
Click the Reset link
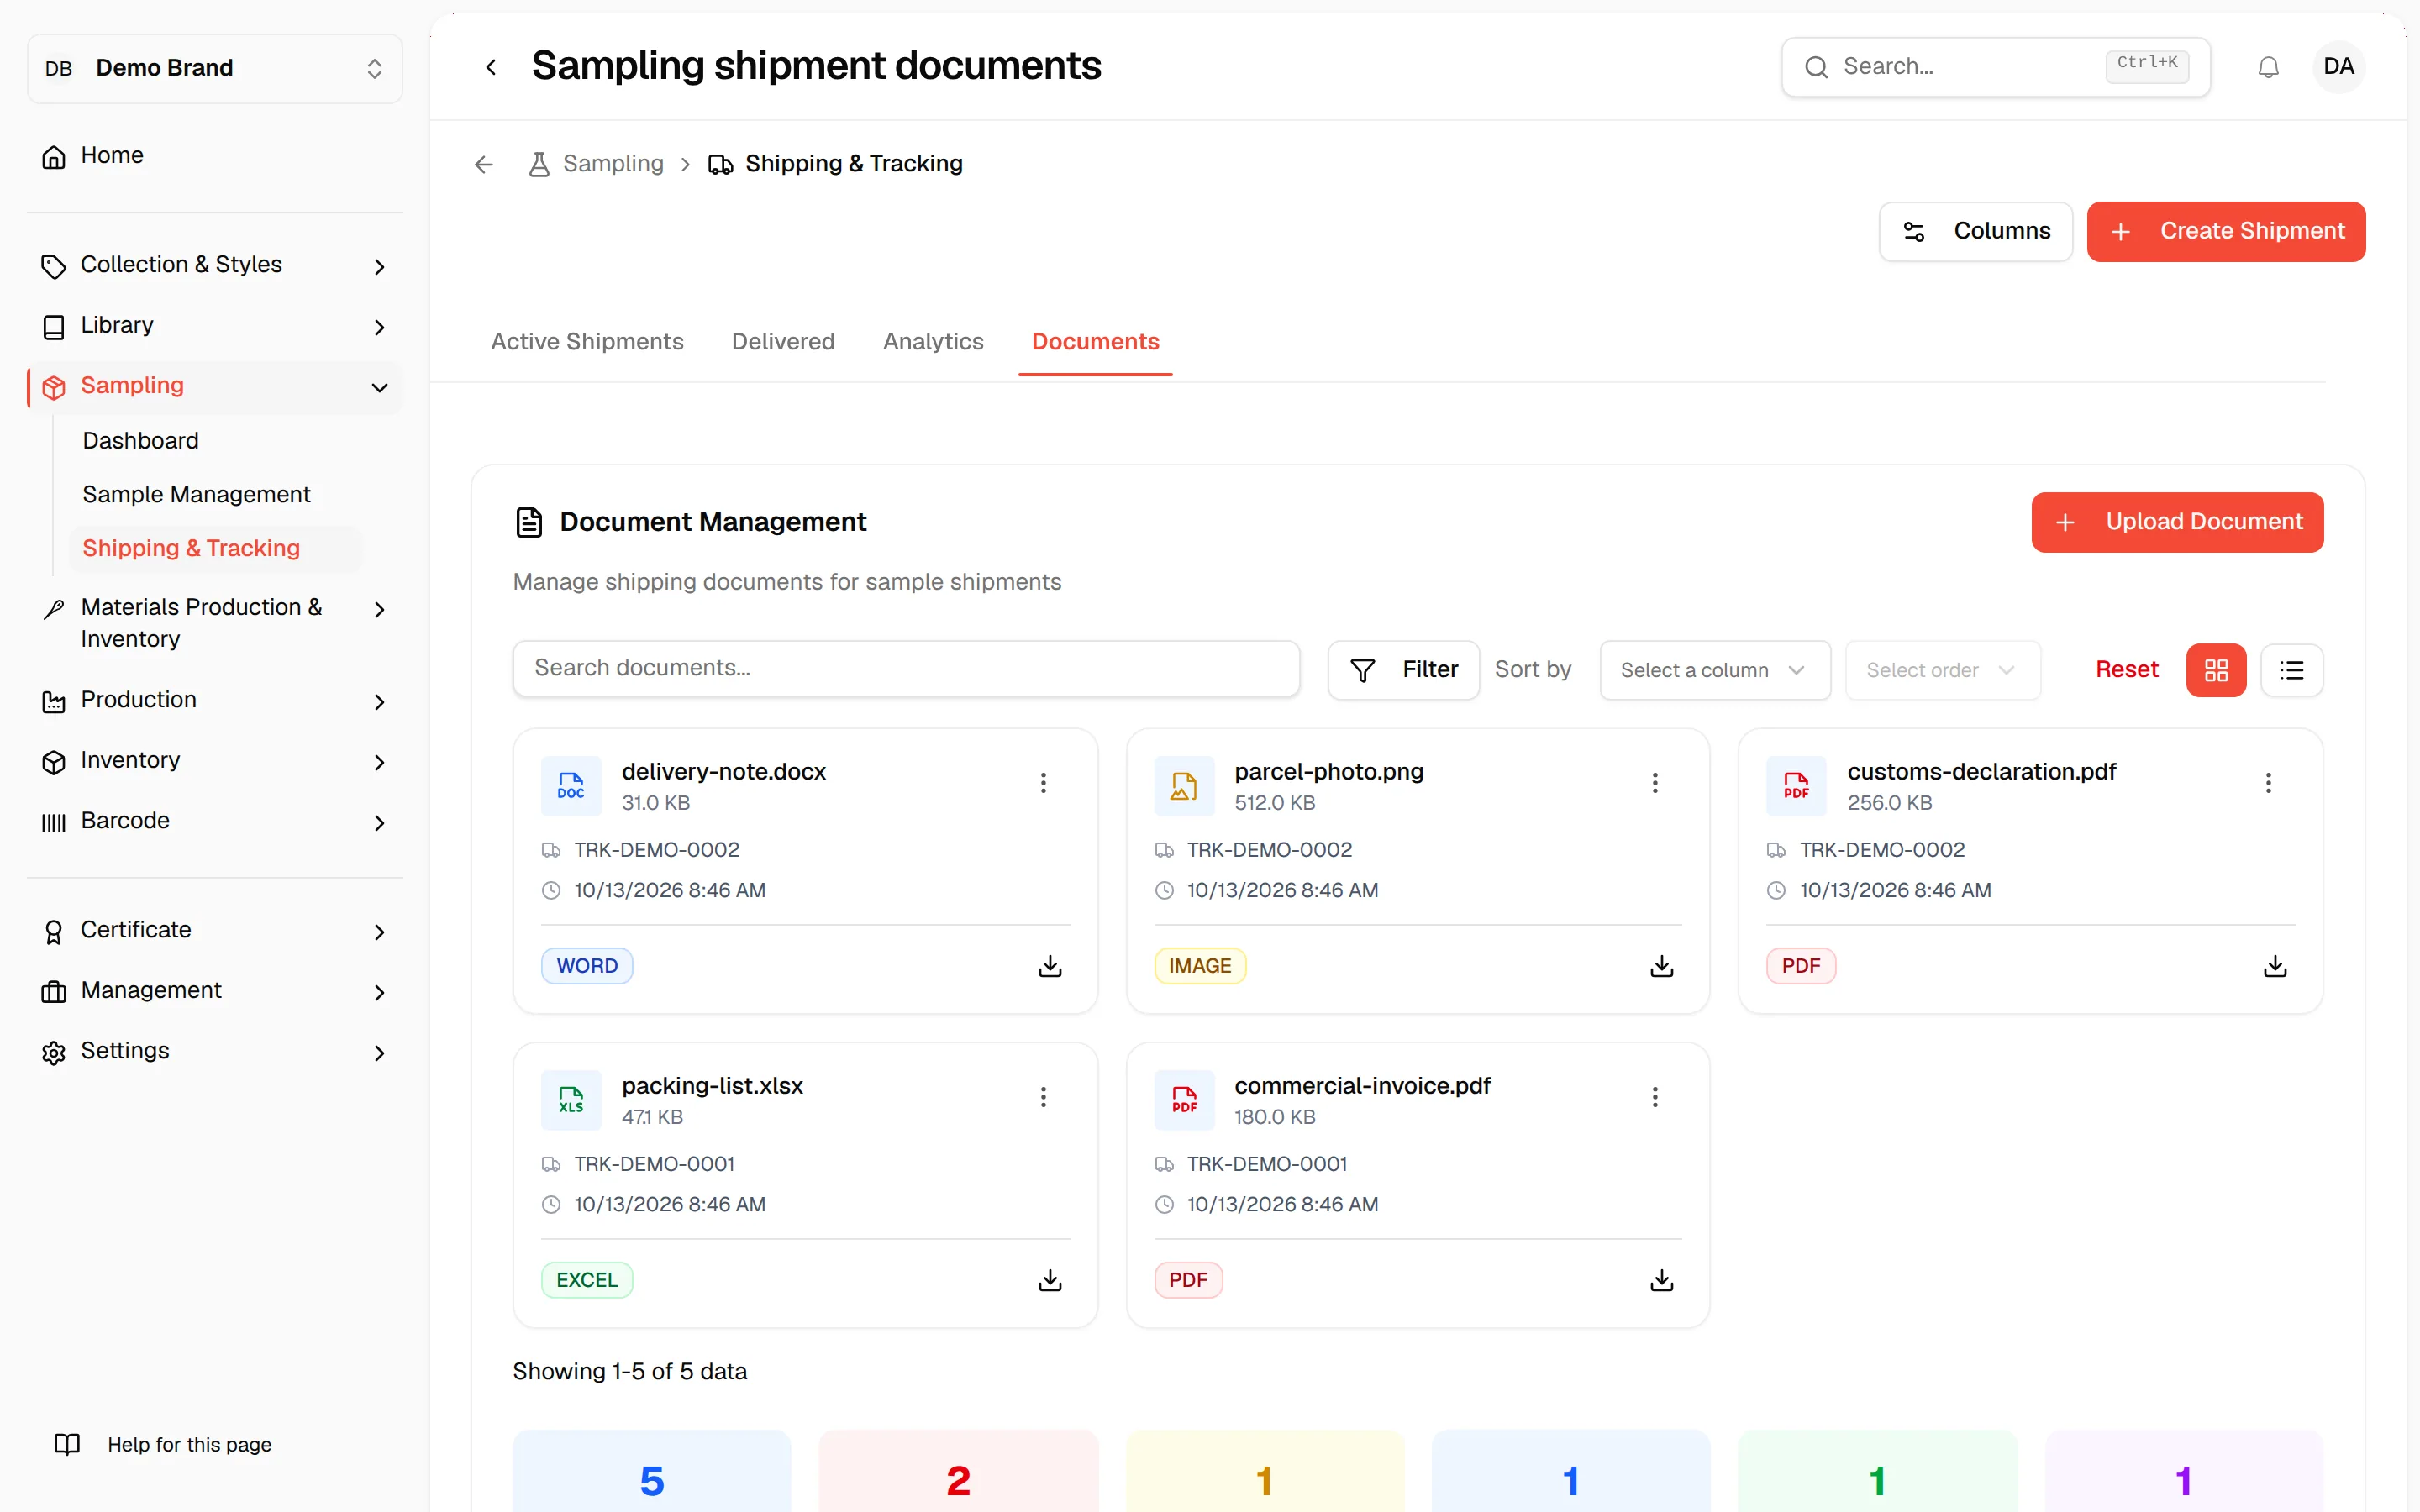[x=2127, y=670]
